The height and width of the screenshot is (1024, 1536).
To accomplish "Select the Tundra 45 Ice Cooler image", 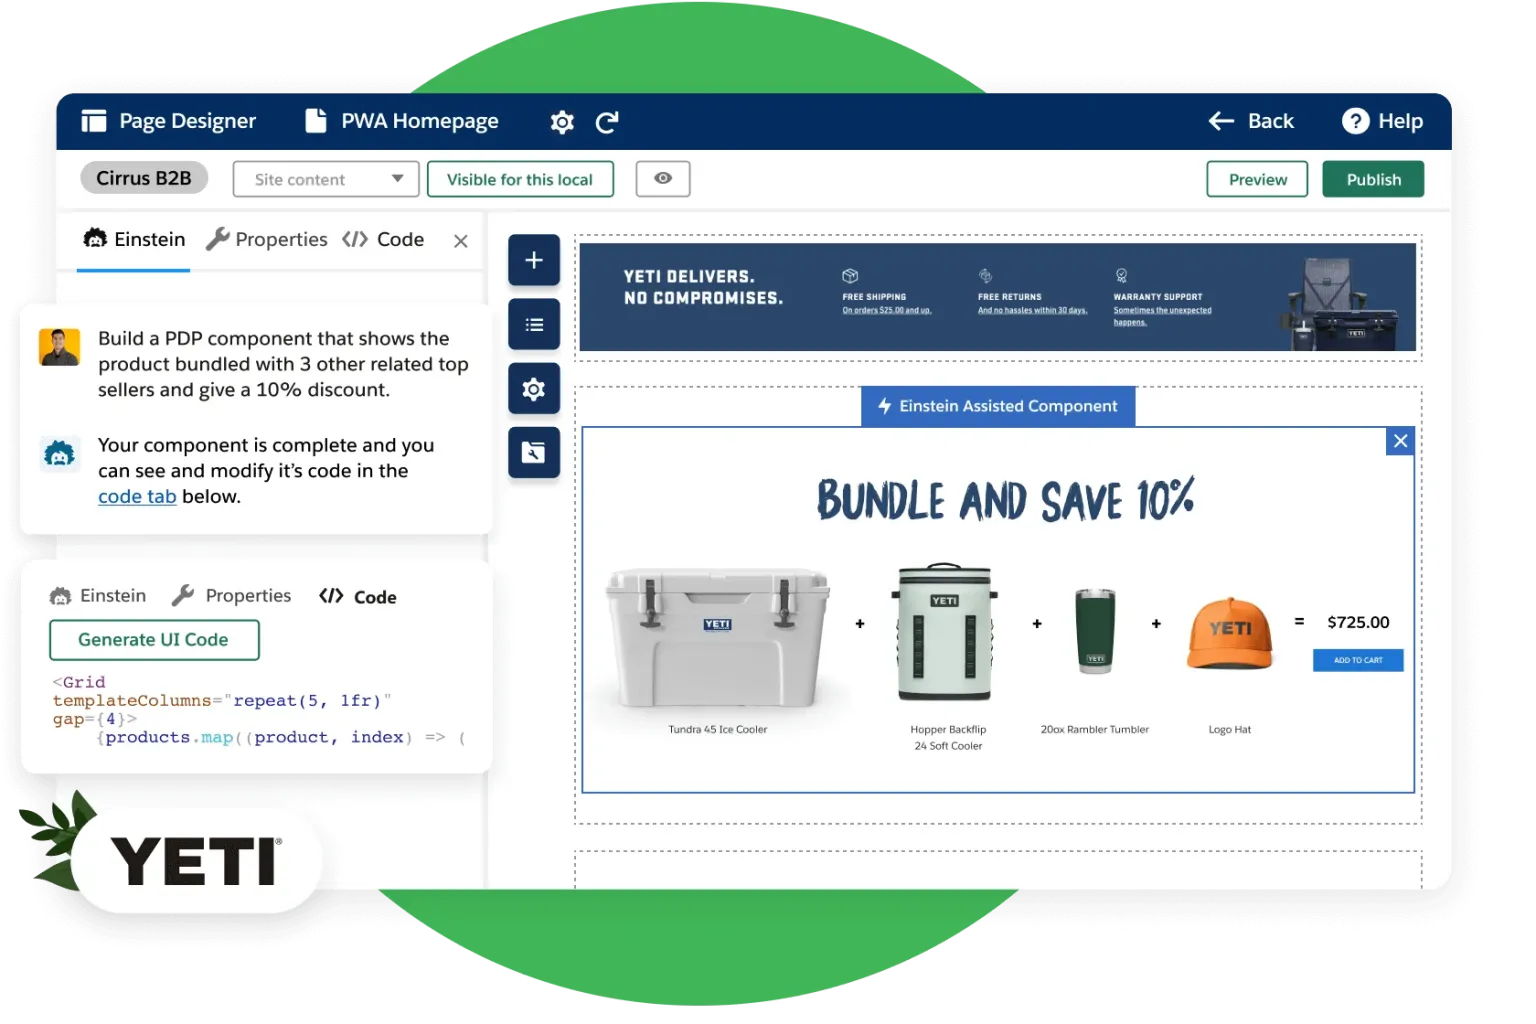I will coord(717,637).
